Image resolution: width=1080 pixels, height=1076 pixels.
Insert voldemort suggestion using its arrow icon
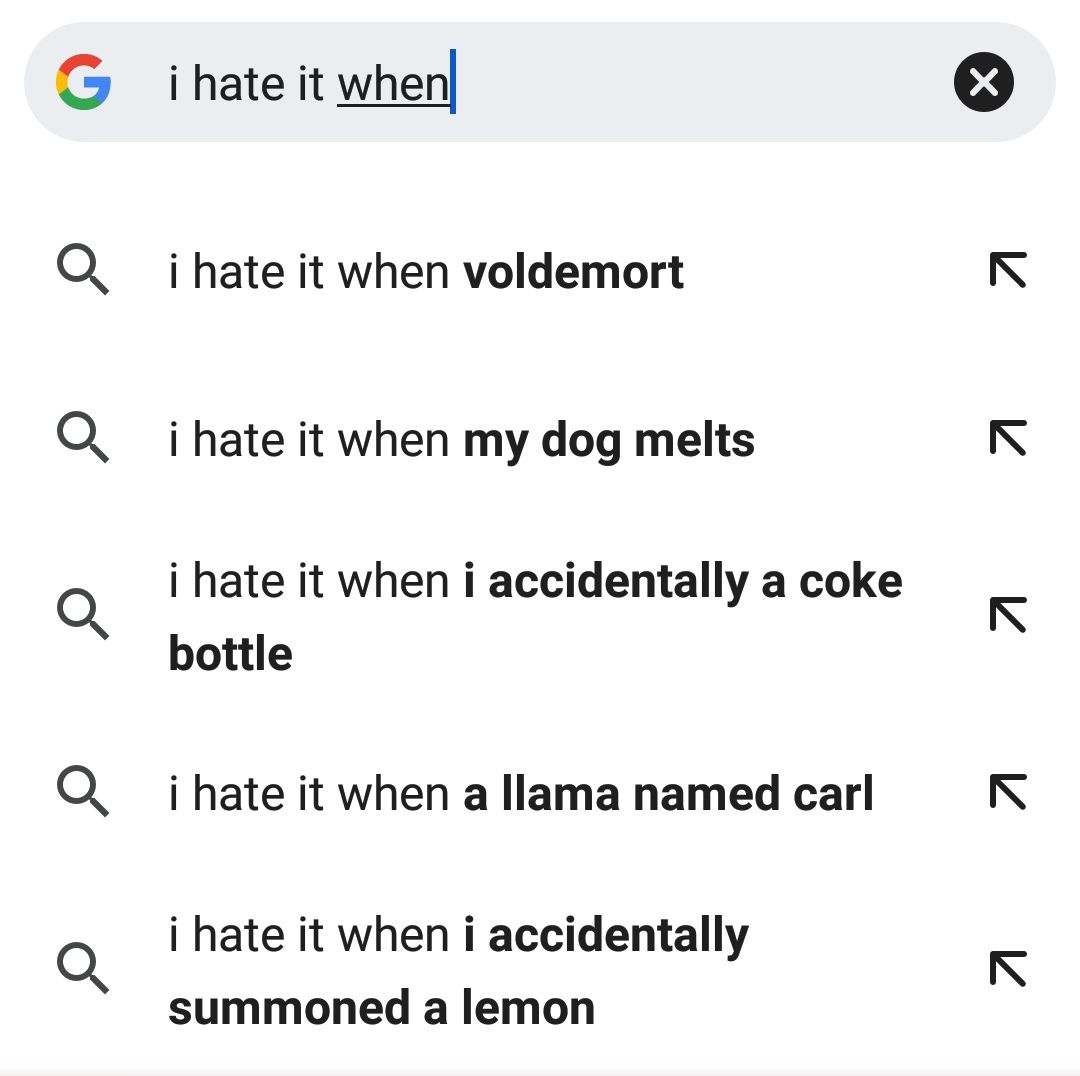pyautogui.click(x=1008, y=269)
